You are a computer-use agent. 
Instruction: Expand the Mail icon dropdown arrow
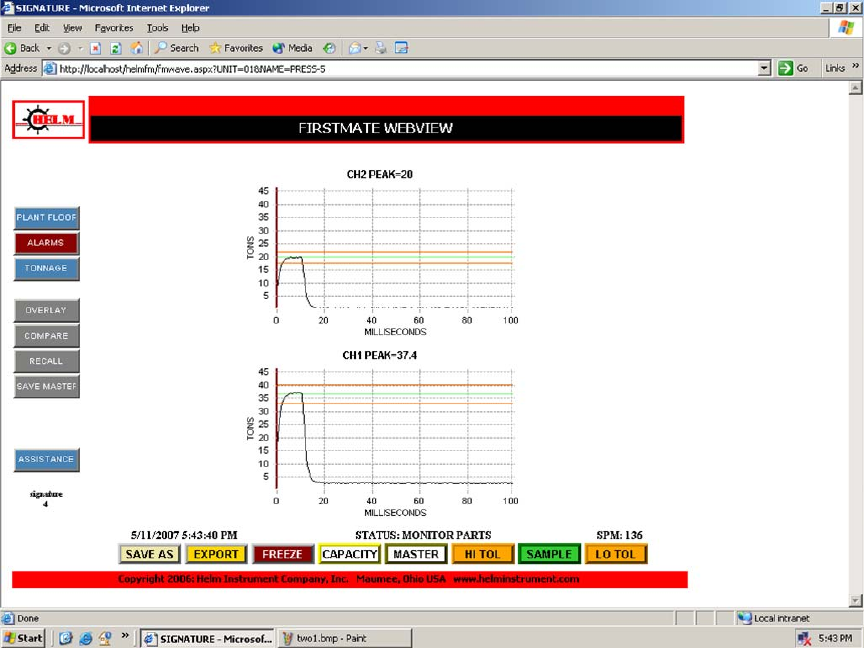[365, 48]
